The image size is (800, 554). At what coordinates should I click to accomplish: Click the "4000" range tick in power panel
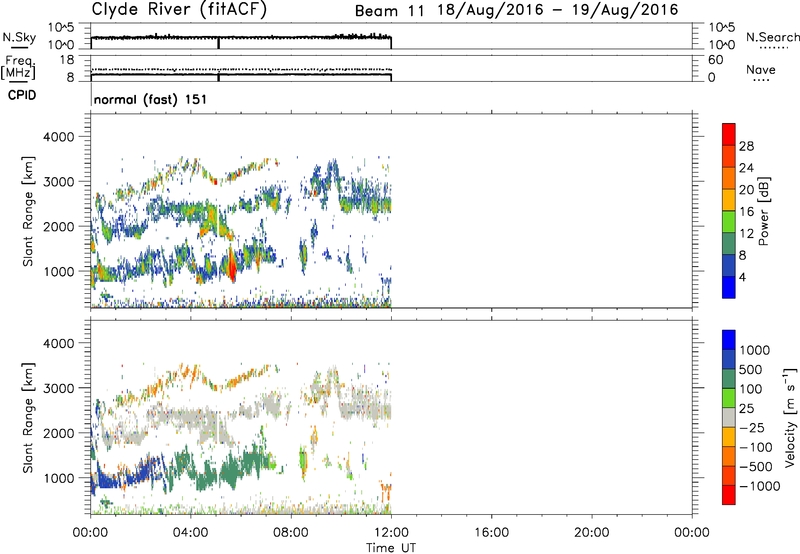pyautogui.click(x=59, y=137)
